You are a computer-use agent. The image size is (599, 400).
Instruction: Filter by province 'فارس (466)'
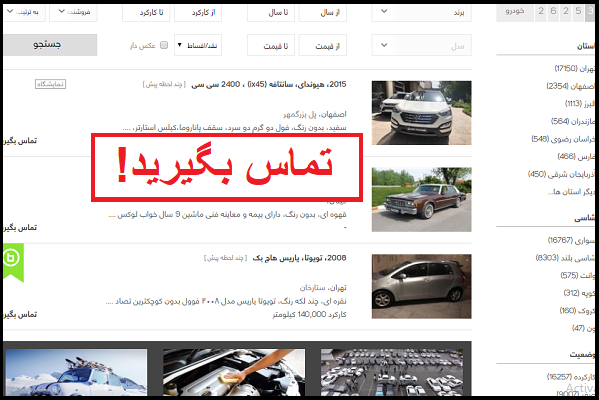[x=576, y=157]
